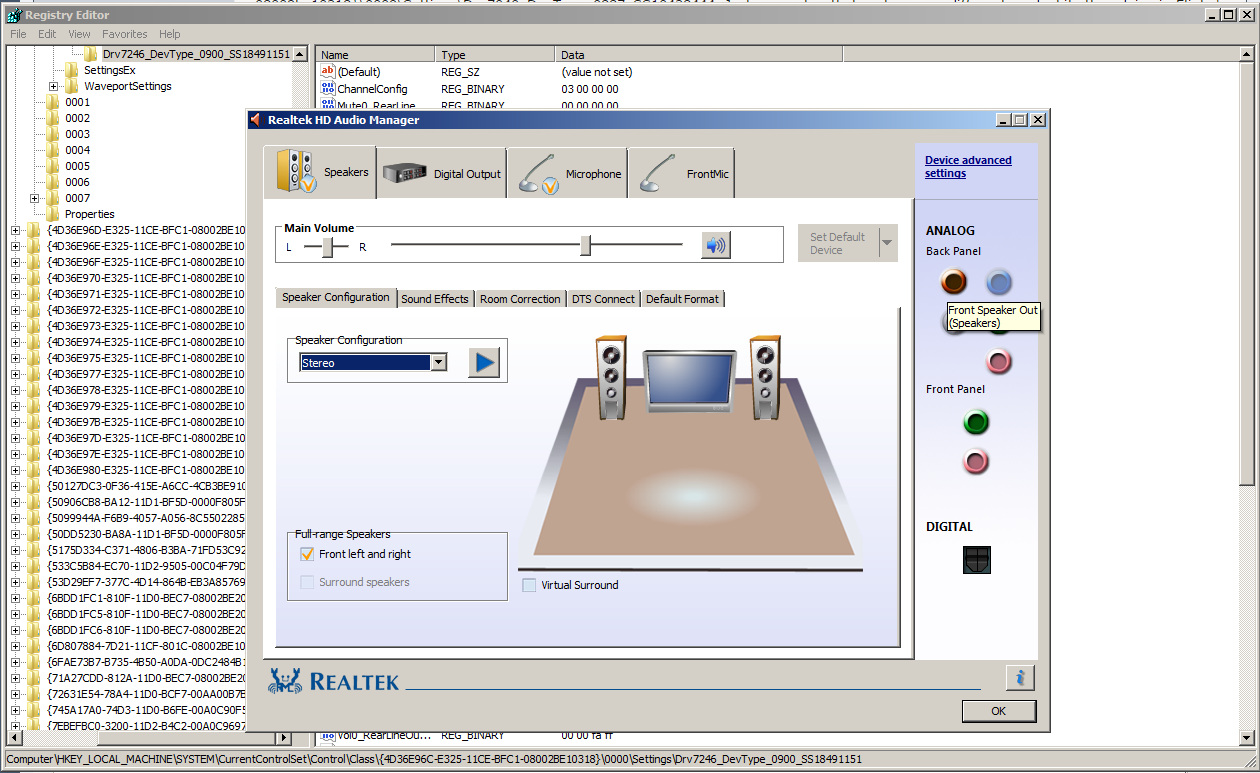Screen dimensions: 1260x773
Task: Select the Properties key in the registry tree
Action: point(89,214)
